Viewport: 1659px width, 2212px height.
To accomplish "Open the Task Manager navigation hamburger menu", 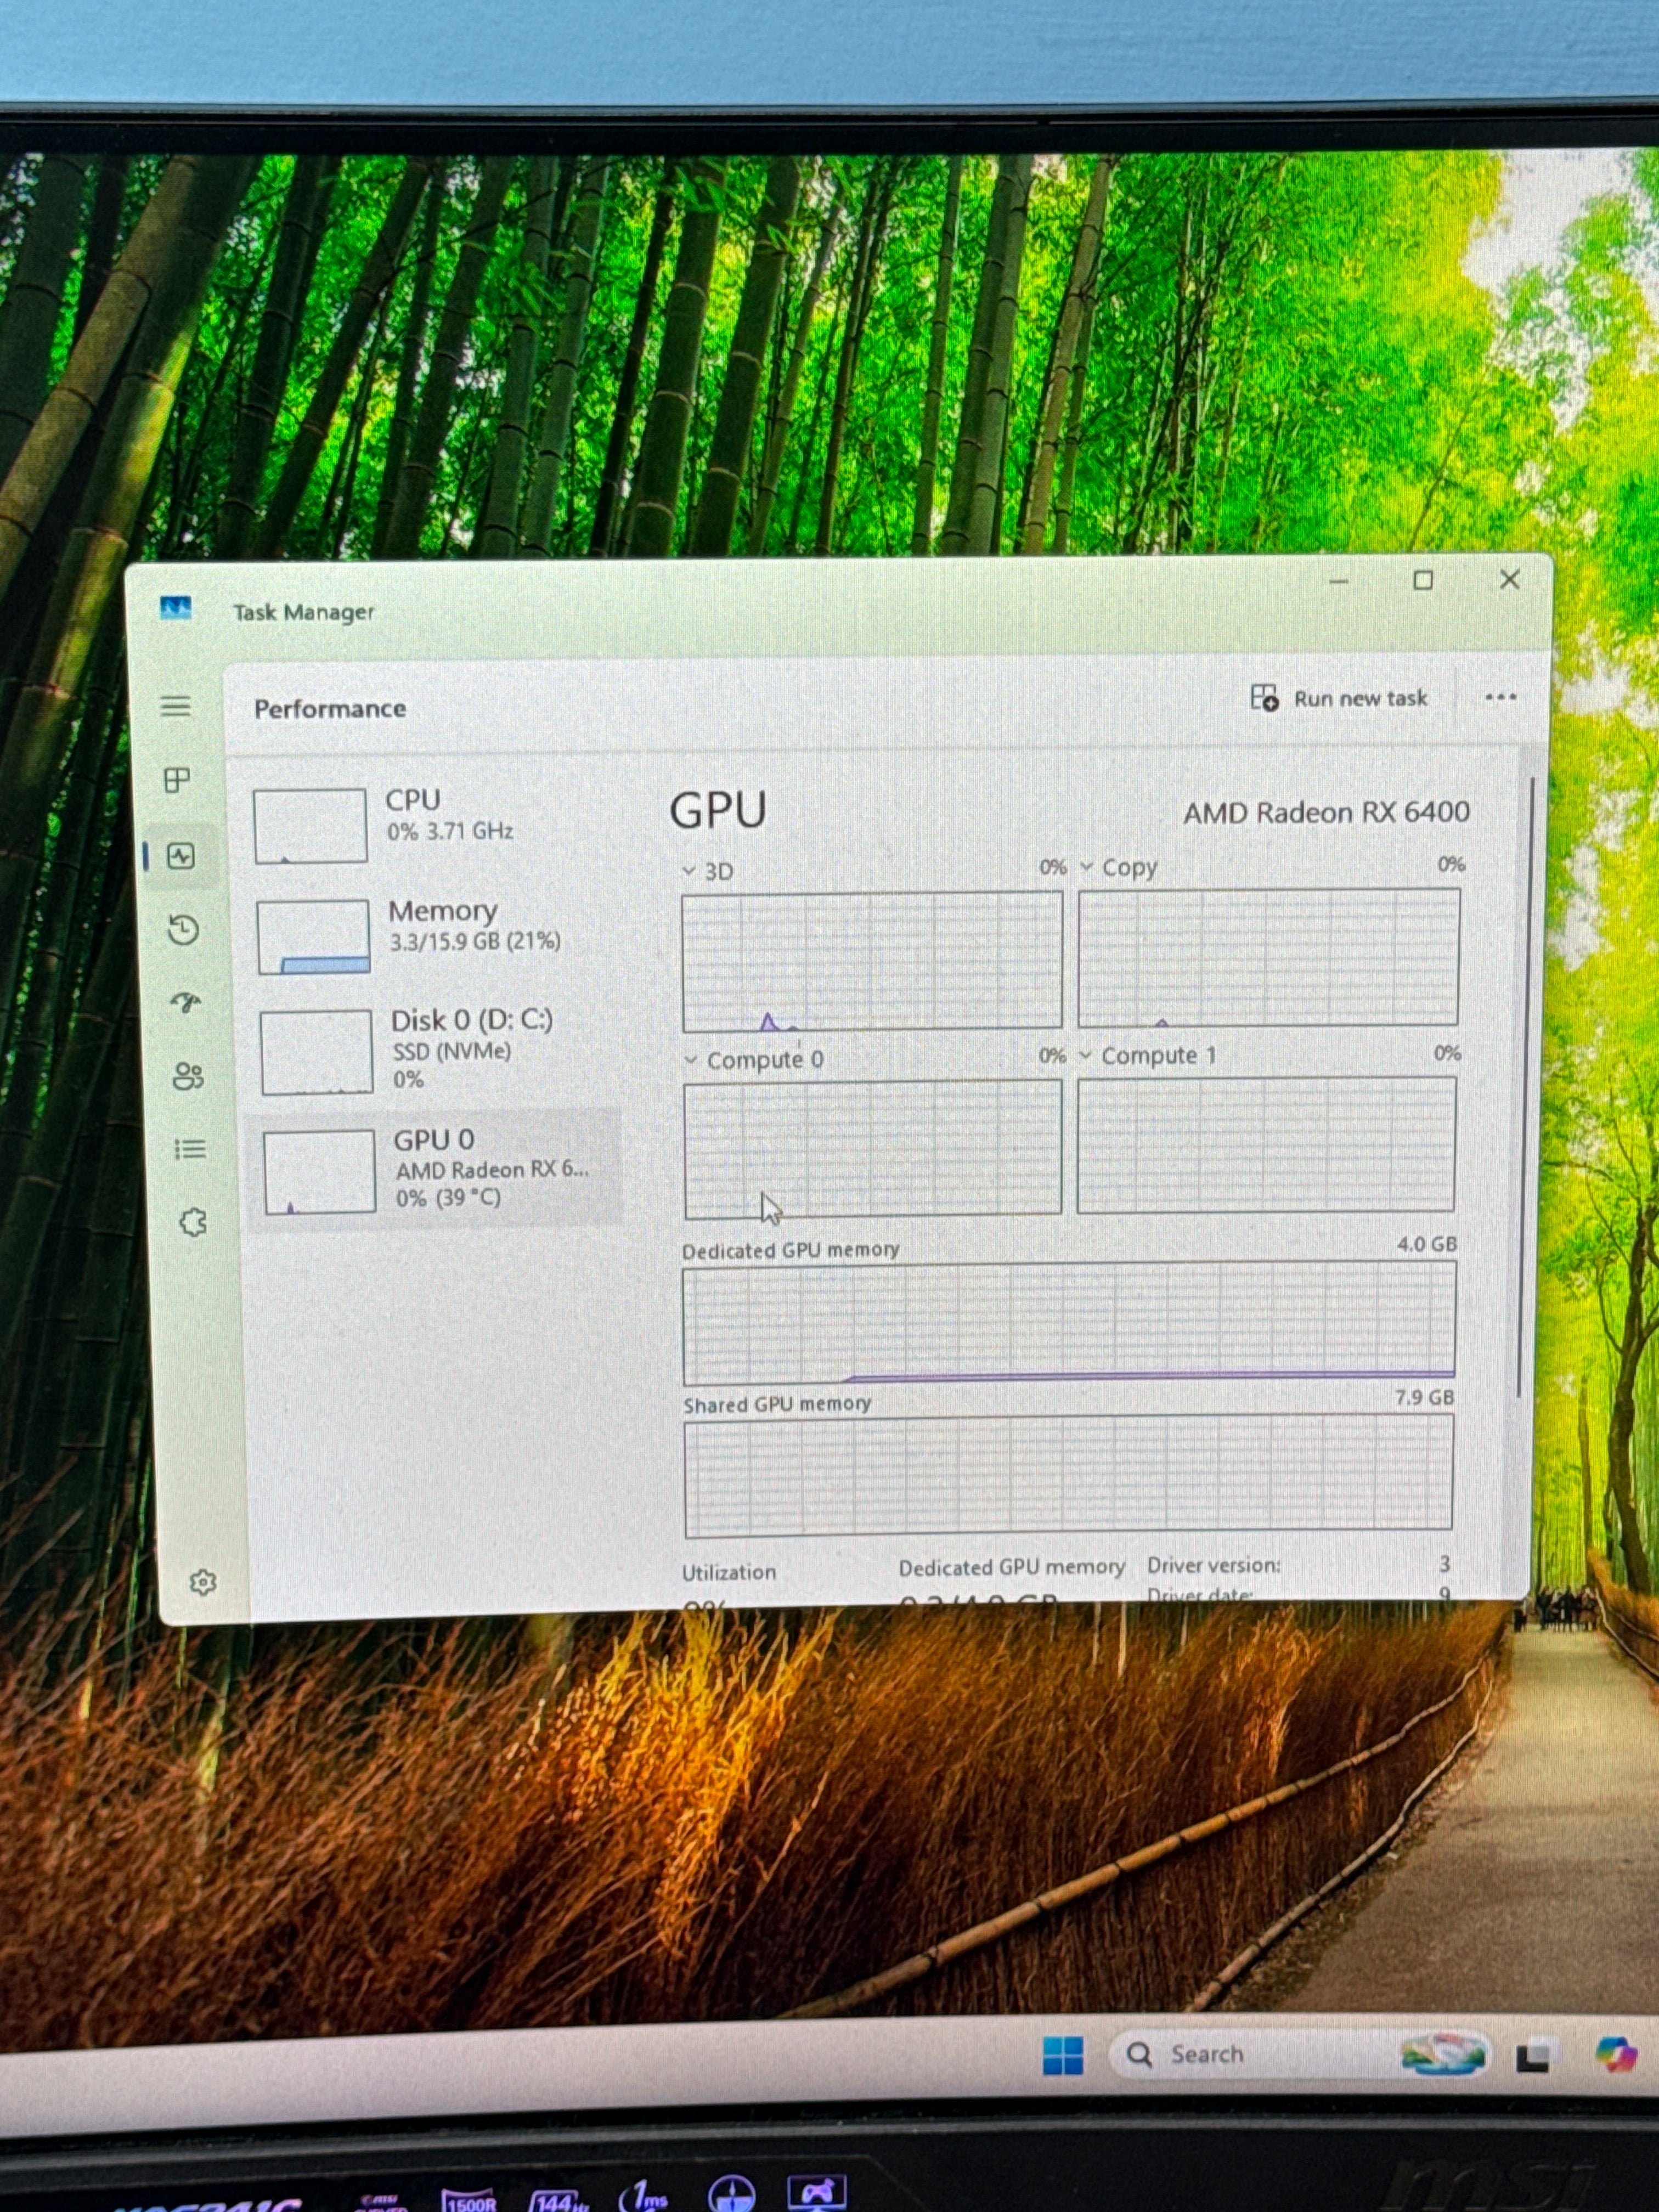I will tap(176, 707).
